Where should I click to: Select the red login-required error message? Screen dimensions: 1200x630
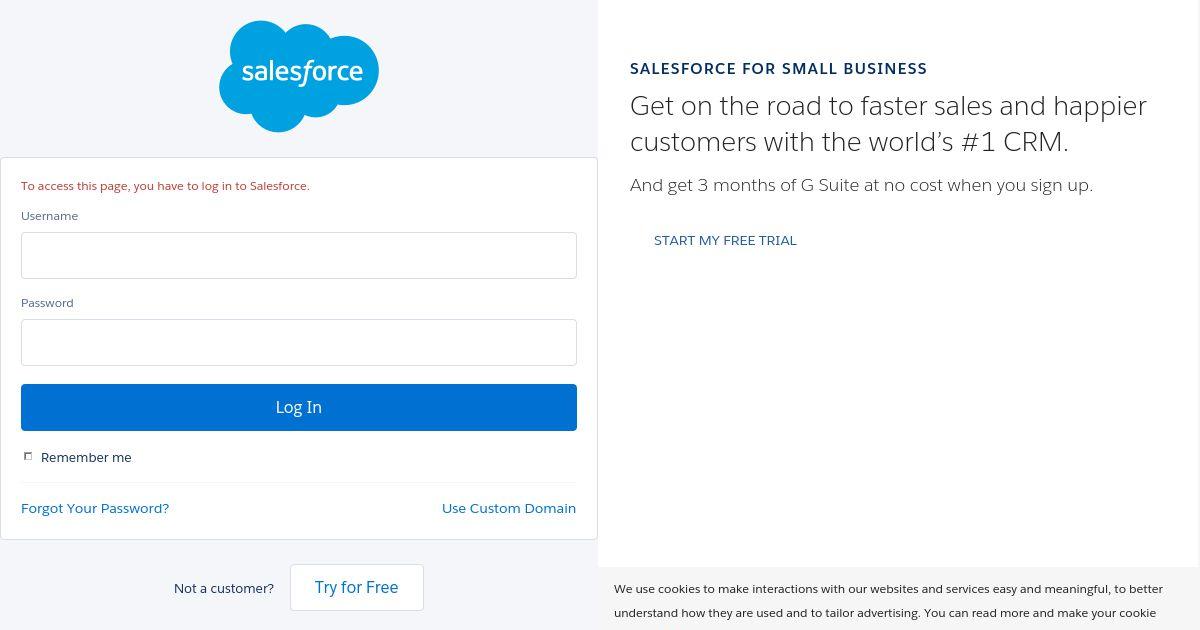(x=165, y=186)
